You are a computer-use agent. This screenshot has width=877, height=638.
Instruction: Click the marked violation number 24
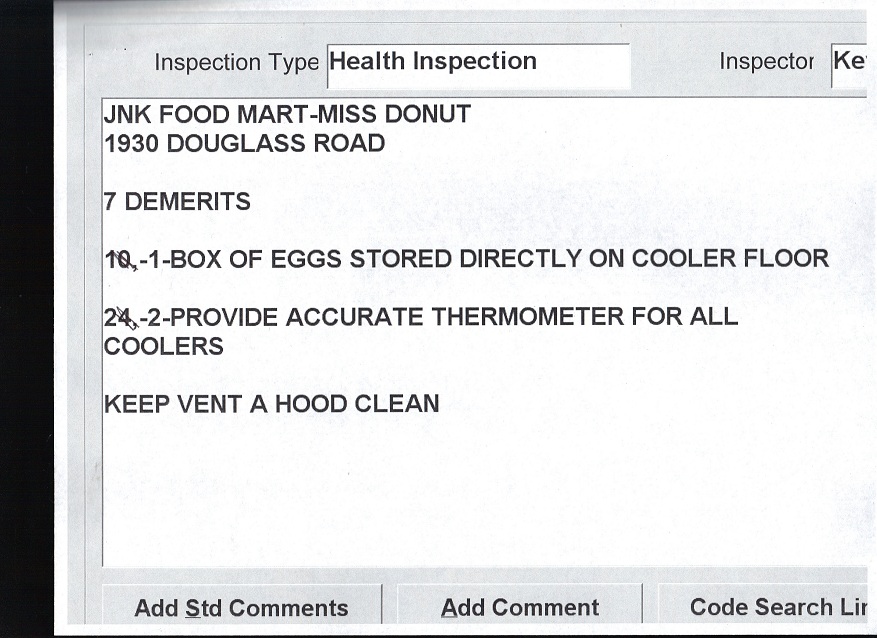(119, 318)
